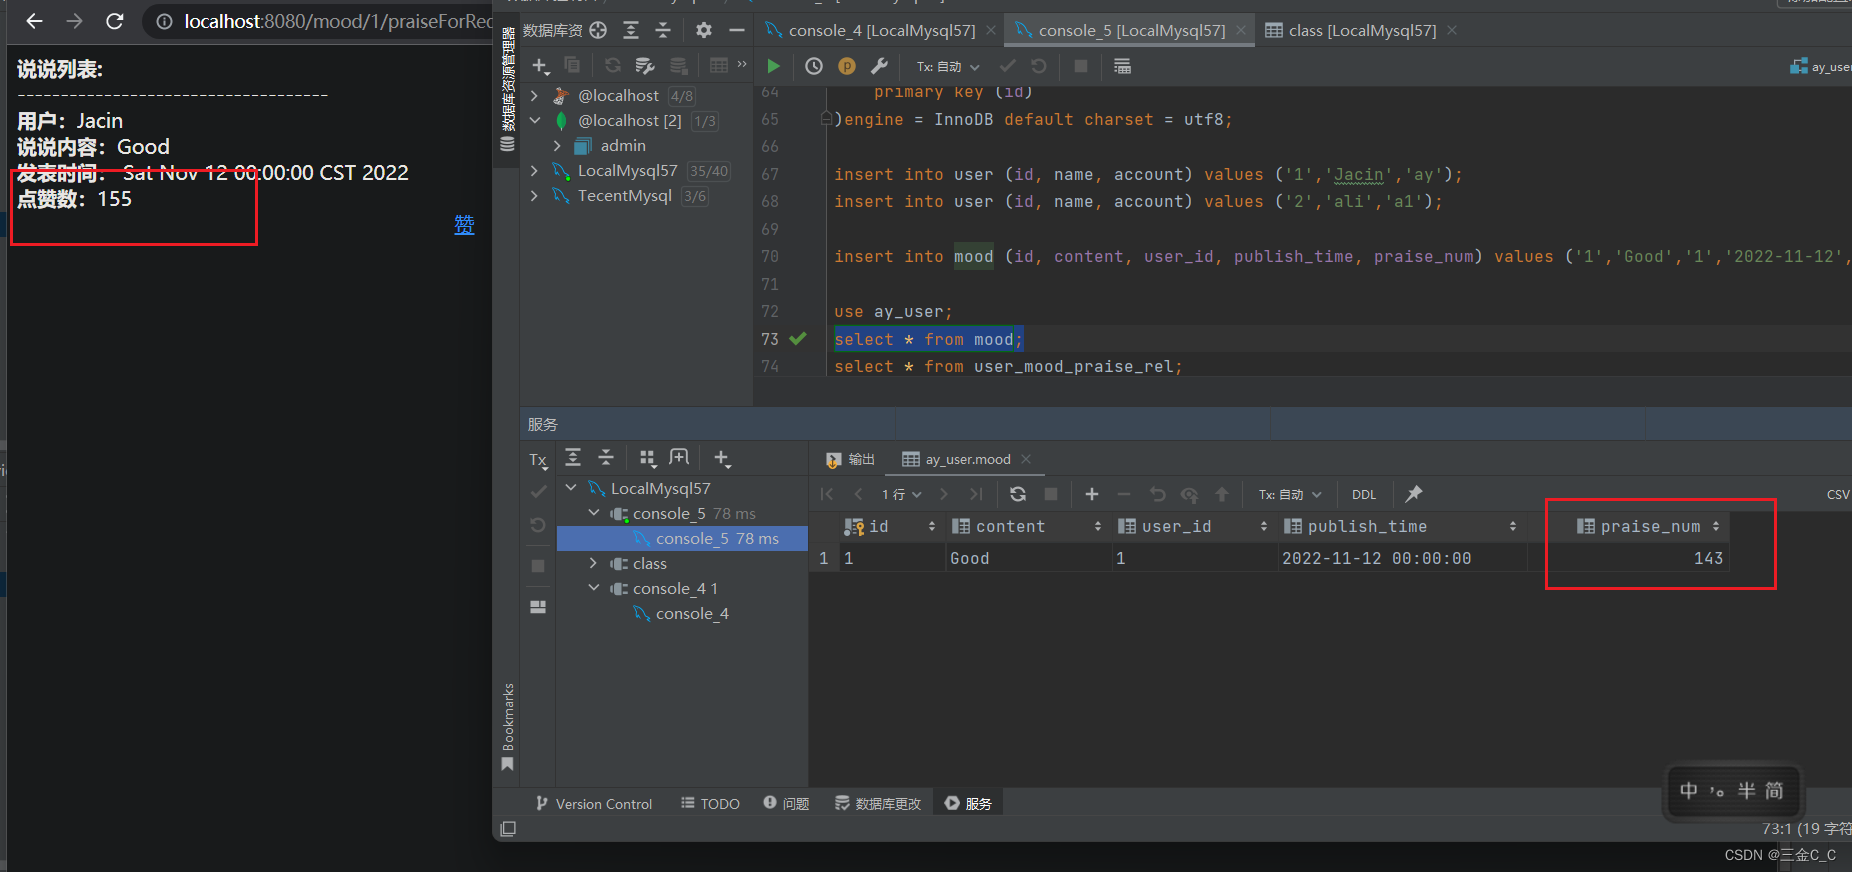Viewport: 1852px width, 872px height.
Task: Expand the LocalMysql57 data source node
Action: click(535, 171)
